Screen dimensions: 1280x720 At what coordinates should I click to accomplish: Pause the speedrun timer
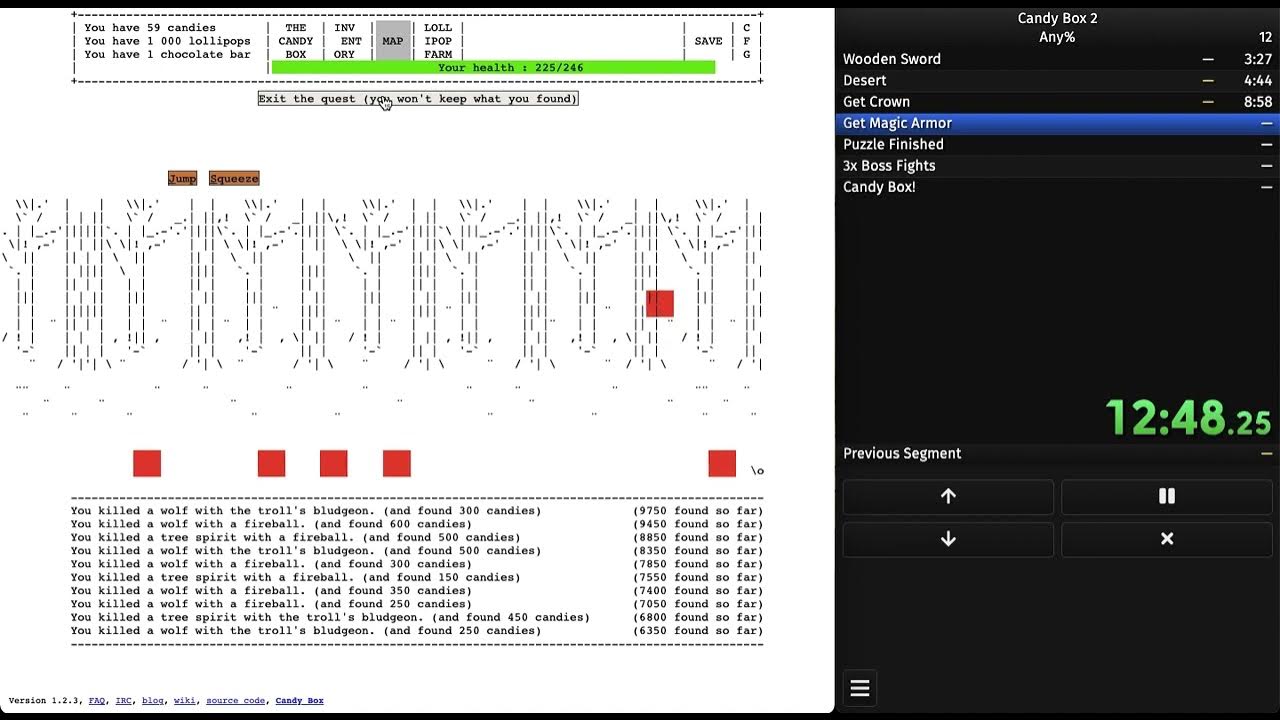tap(1166, 496)
